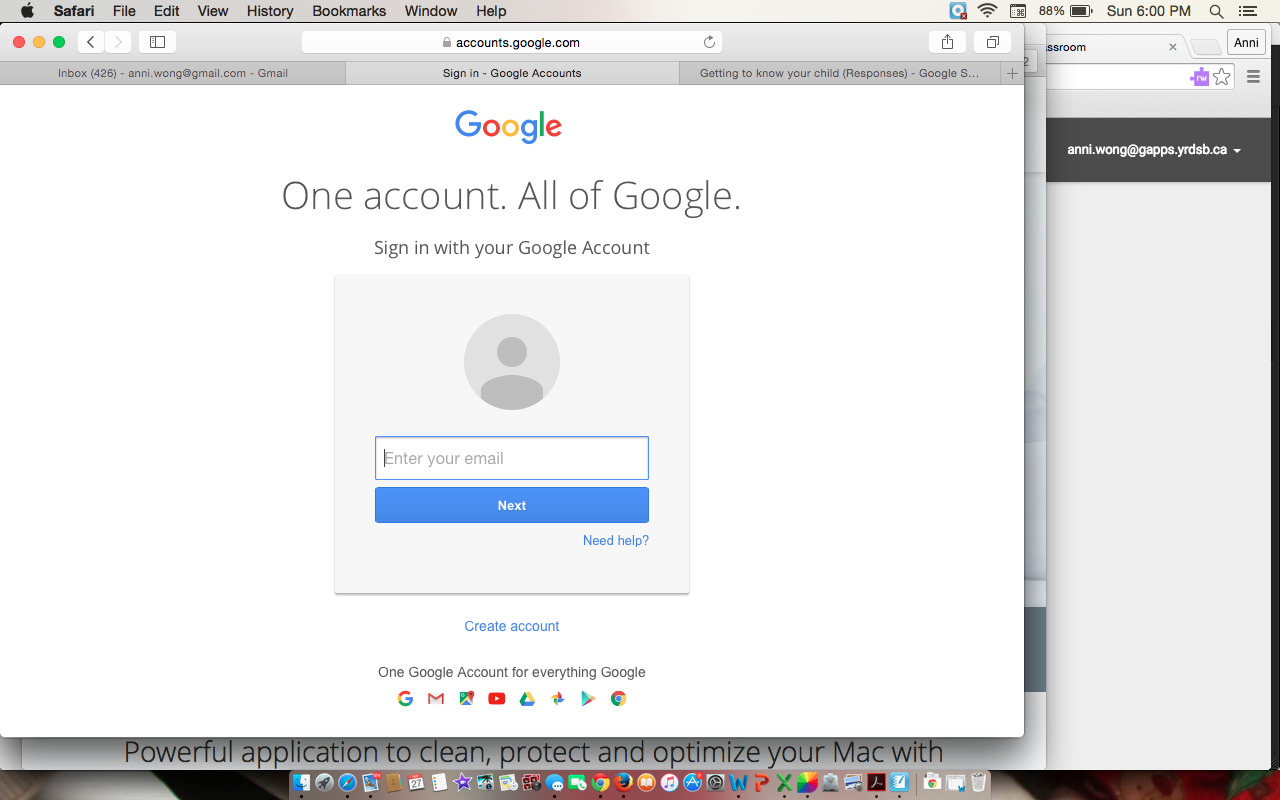Open the Apple menu
Viewport: 1280px width, 800px height.
27,11
